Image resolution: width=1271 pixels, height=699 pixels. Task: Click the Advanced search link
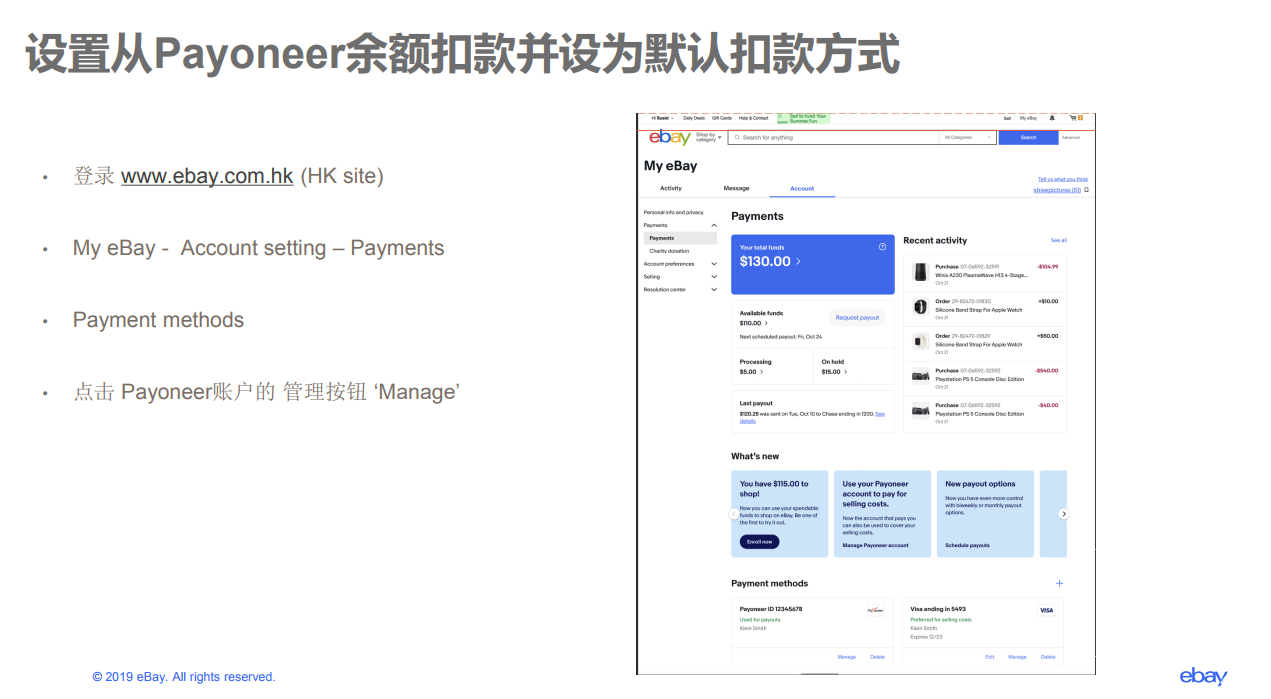pyautogui.click(x=1071, y=138)
